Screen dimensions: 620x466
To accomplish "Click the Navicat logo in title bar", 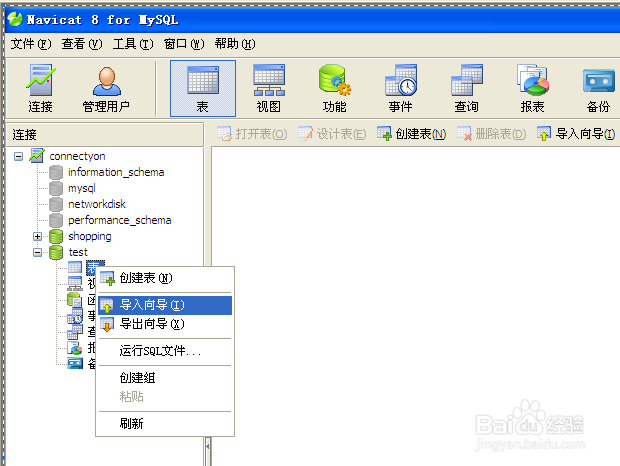I will point(15,19).
